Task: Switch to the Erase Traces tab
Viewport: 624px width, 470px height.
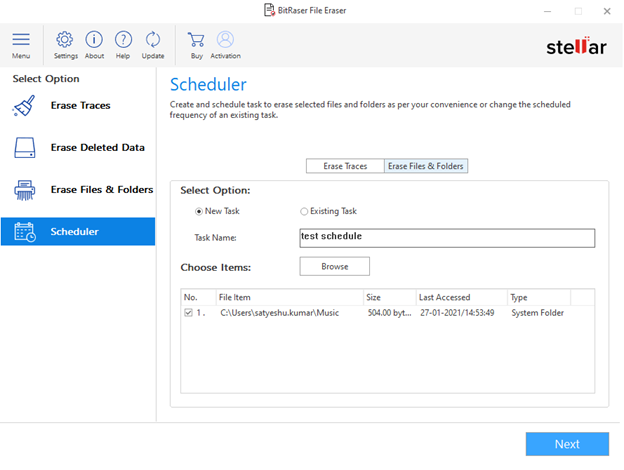Action: pos(345,166)
